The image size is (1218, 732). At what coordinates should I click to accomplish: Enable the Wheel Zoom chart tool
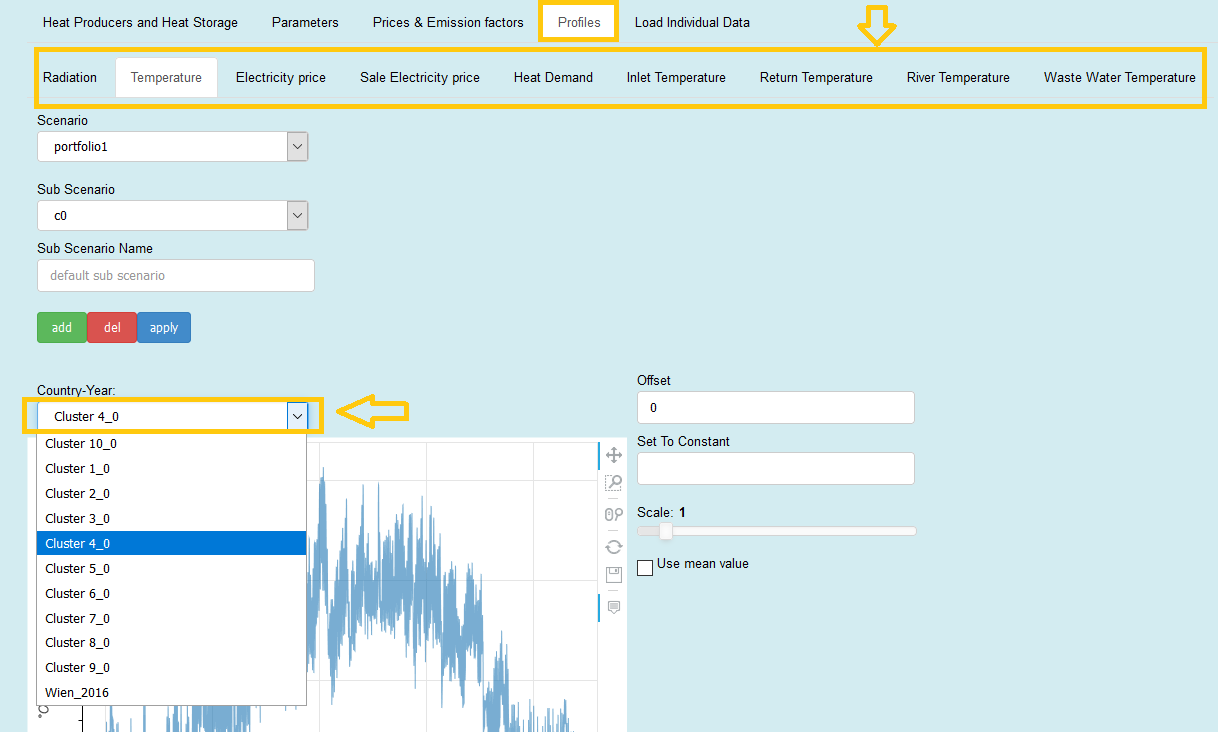click(614, 514)
